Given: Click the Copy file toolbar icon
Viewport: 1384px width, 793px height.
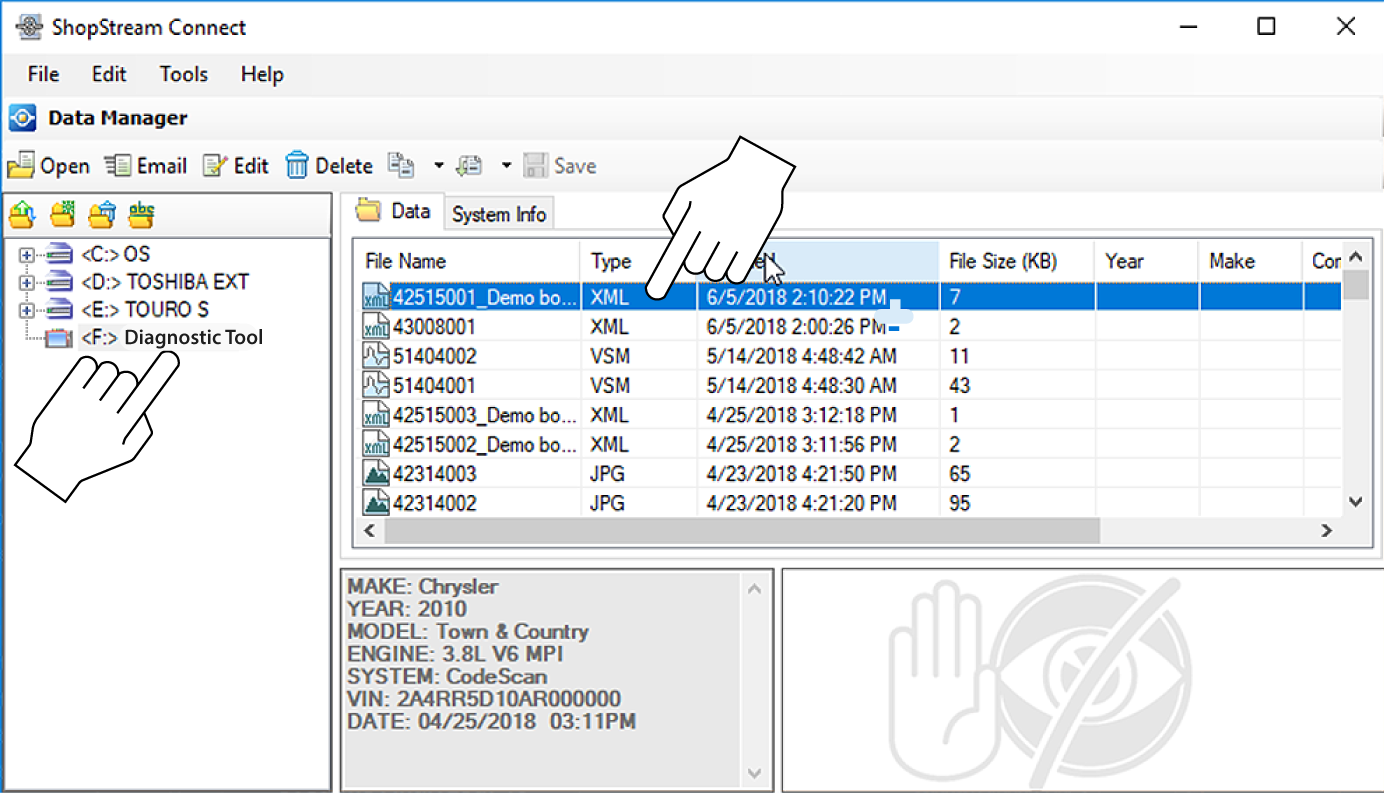Looking at the screenshot, I should (x=400, y=165).
